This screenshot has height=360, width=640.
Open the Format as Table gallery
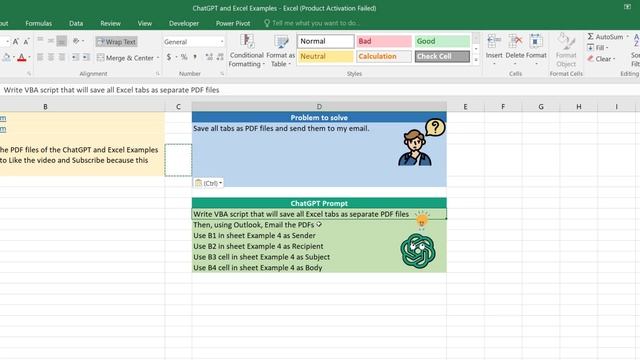(280, 51)
